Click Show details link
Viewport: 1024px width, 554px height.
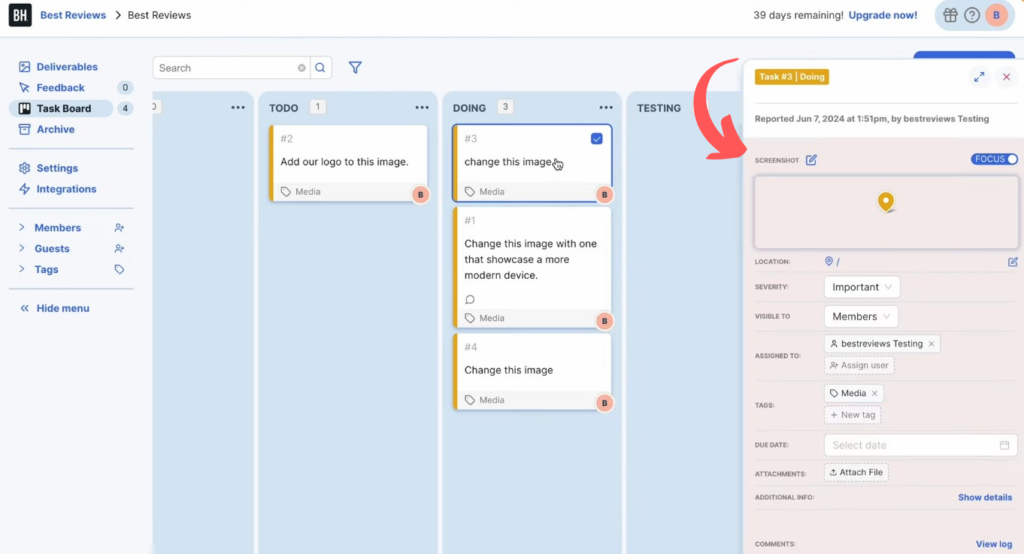click(x=985, y=498)
